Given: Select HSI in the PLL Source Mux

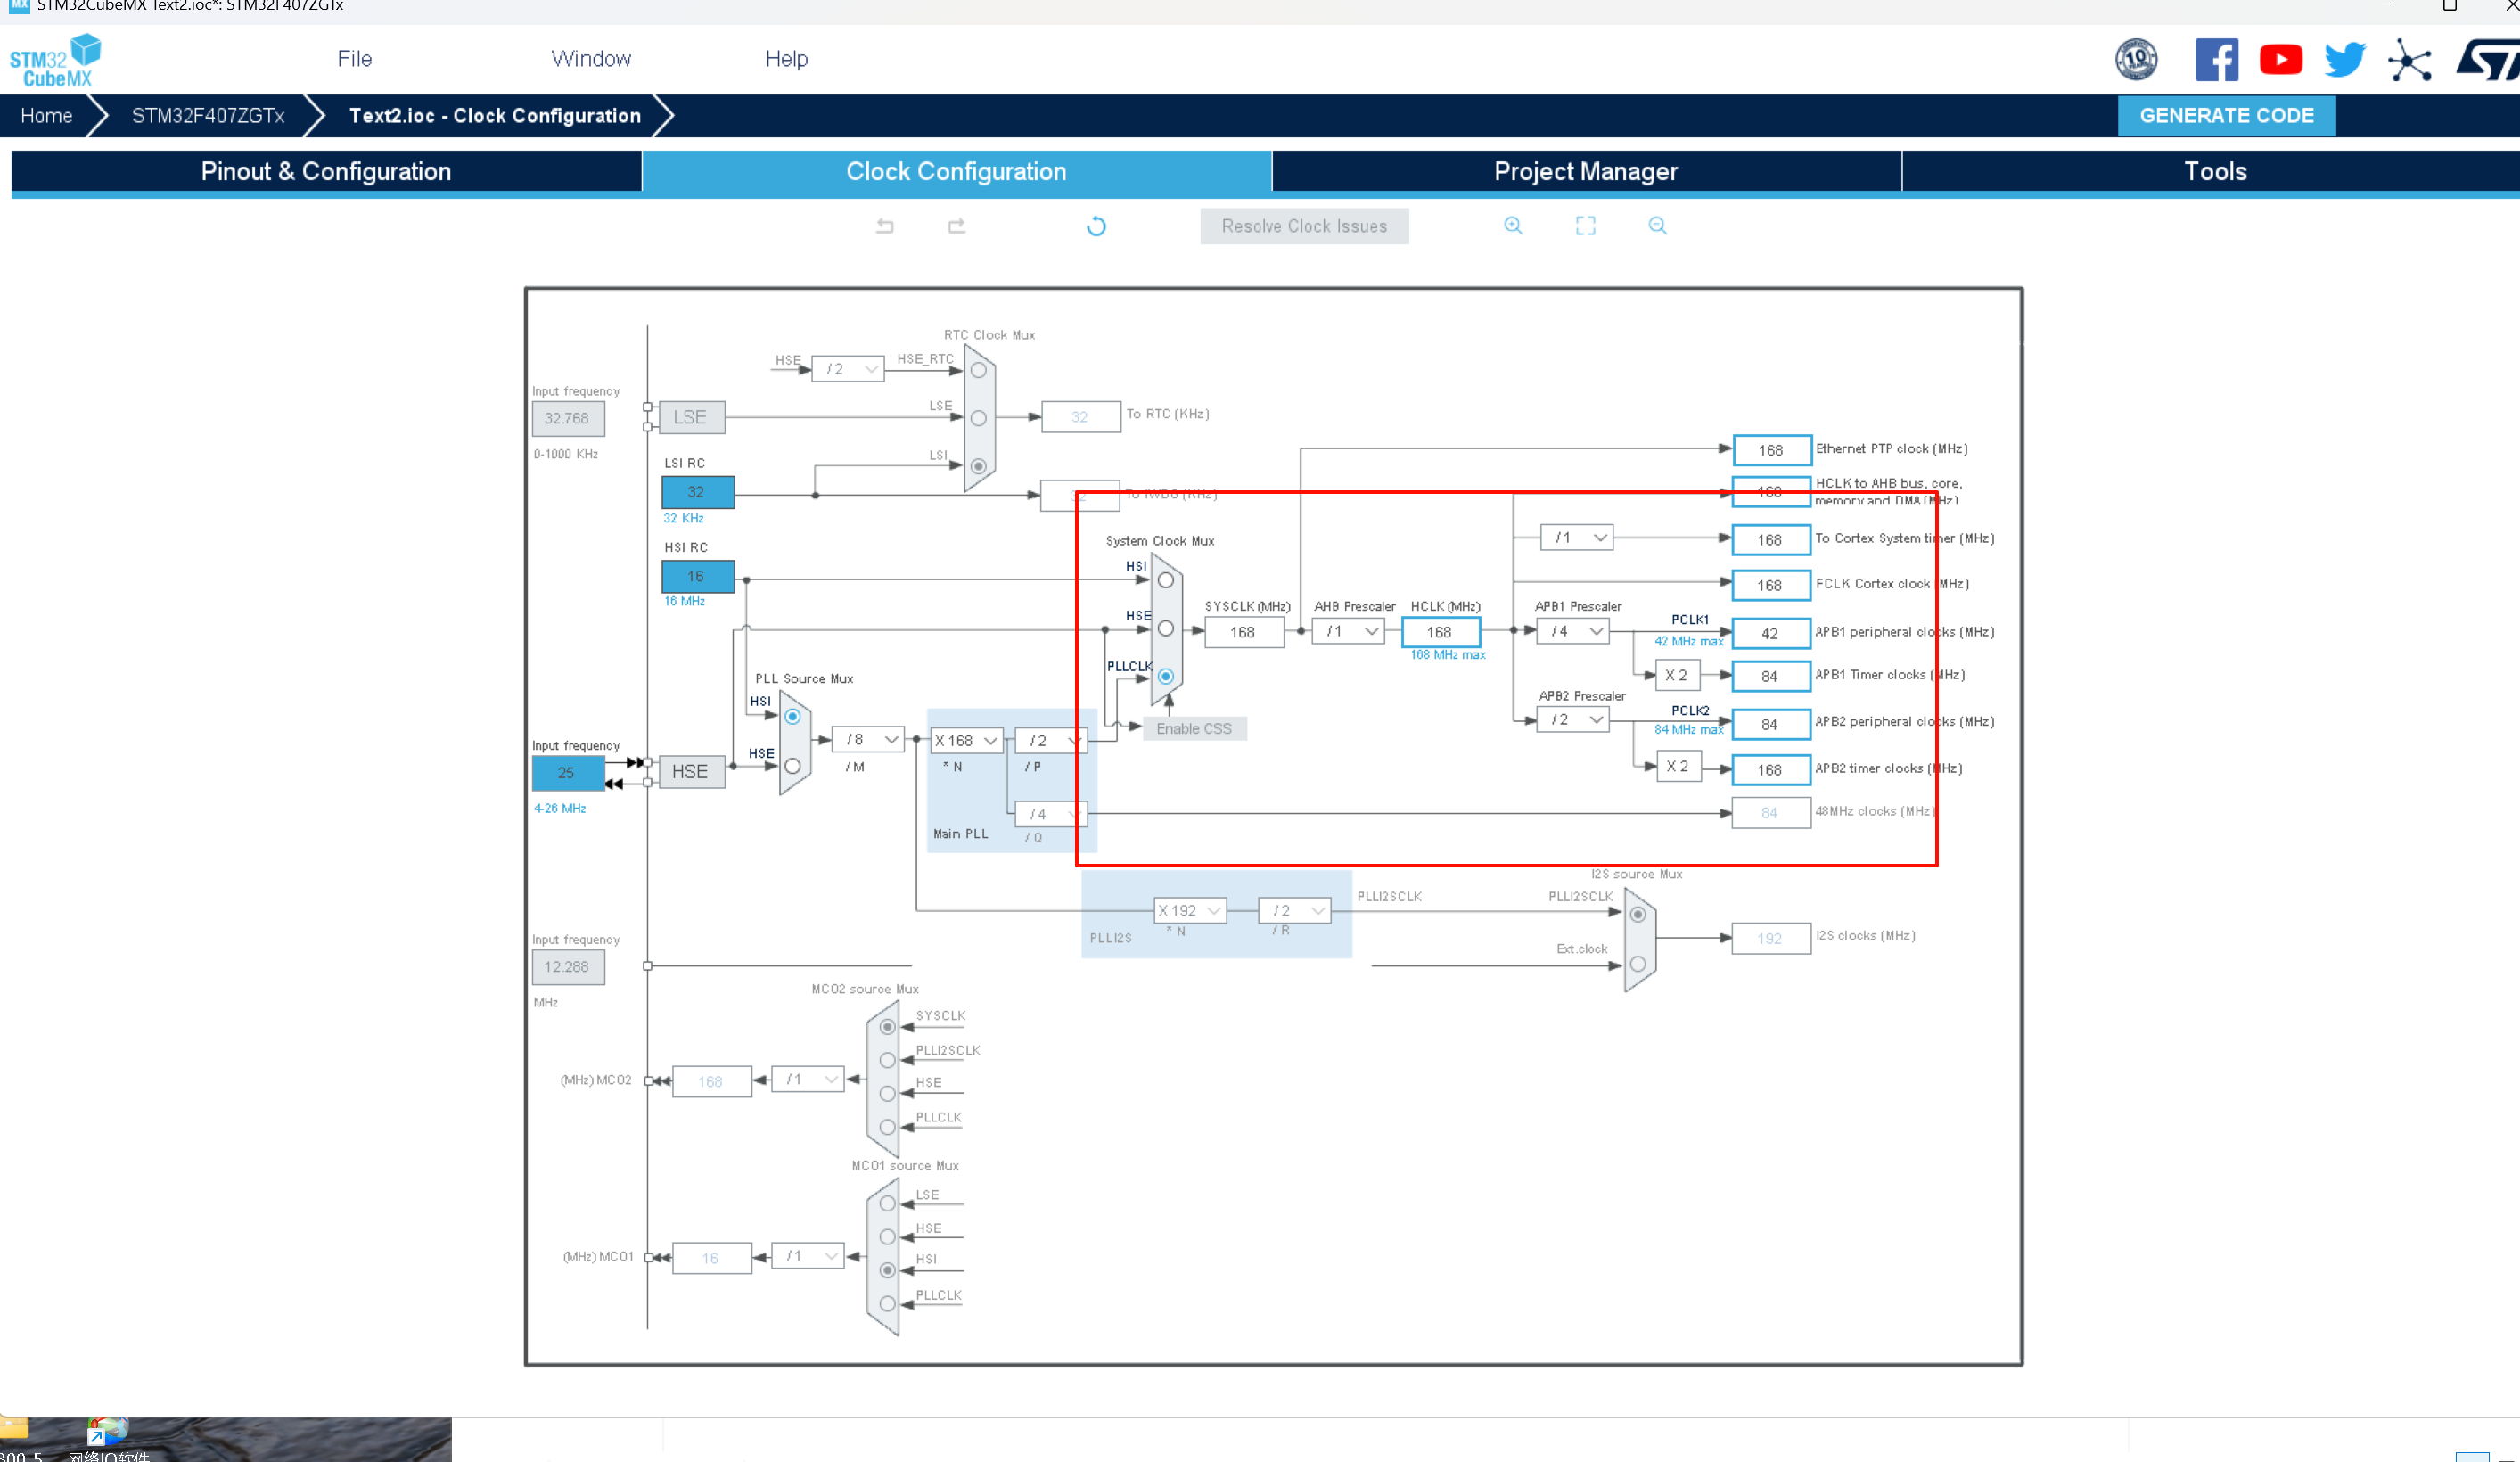Looking at the screenshot, I should pyautogui.click(x=792, y=715).
